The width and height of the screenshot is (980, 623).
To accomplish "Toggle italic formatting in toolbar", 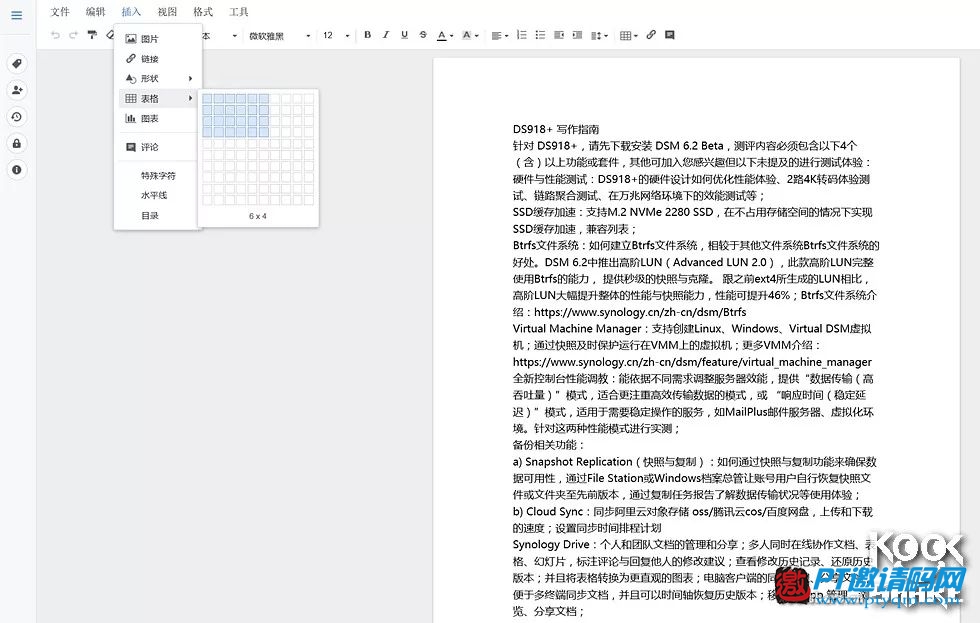I will point(386,35).
